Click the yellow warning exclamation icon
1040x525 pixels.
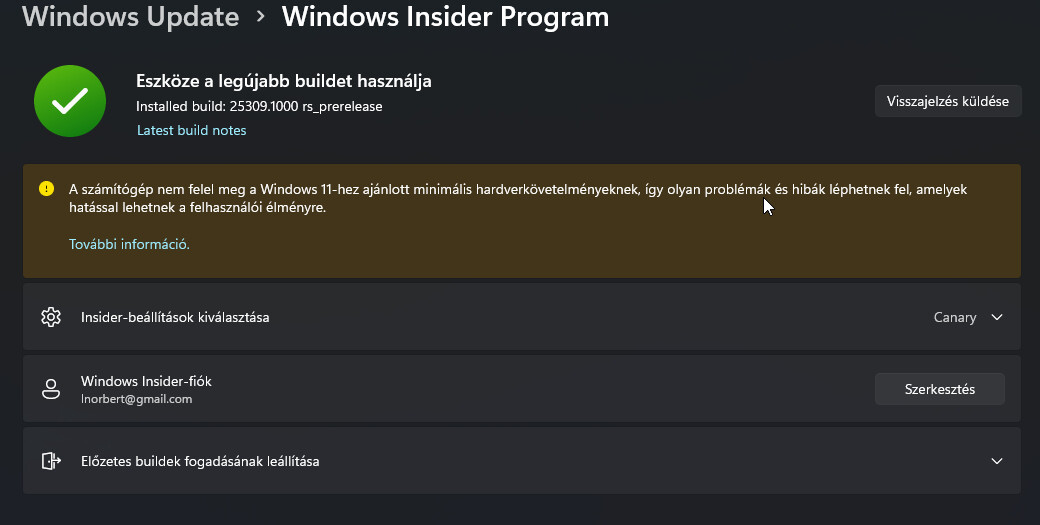pyautogui.click(x=46, y=189)
